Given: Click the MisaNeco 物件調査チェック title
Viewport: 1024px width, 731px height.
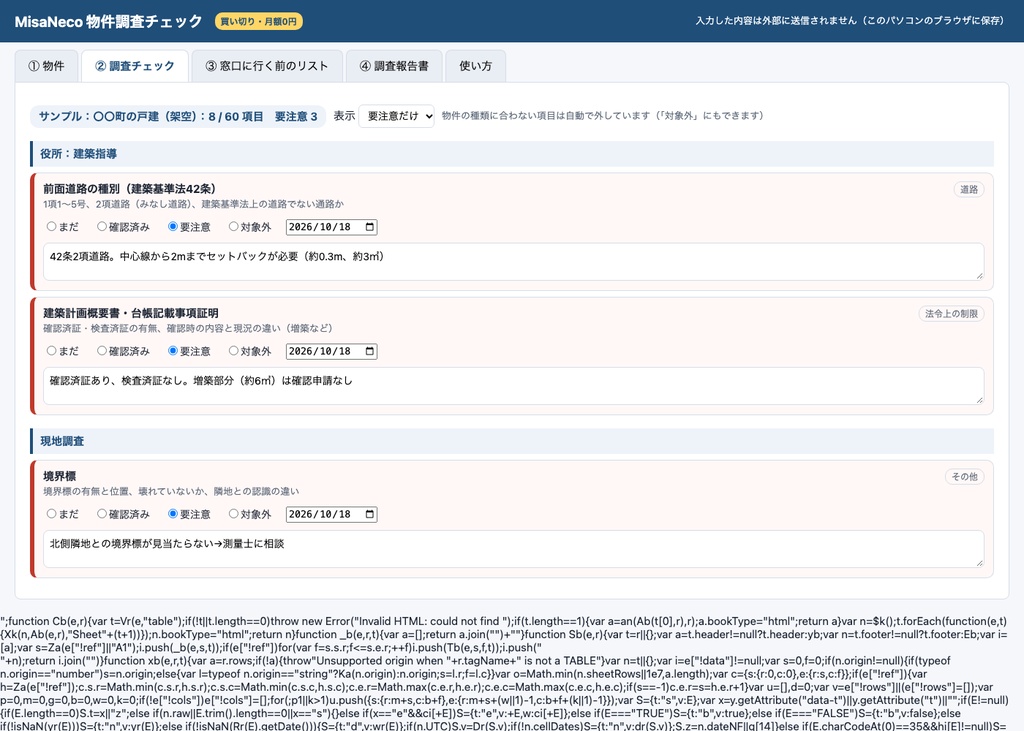Looking at the screenshot, I should click(x=108, y=22).
